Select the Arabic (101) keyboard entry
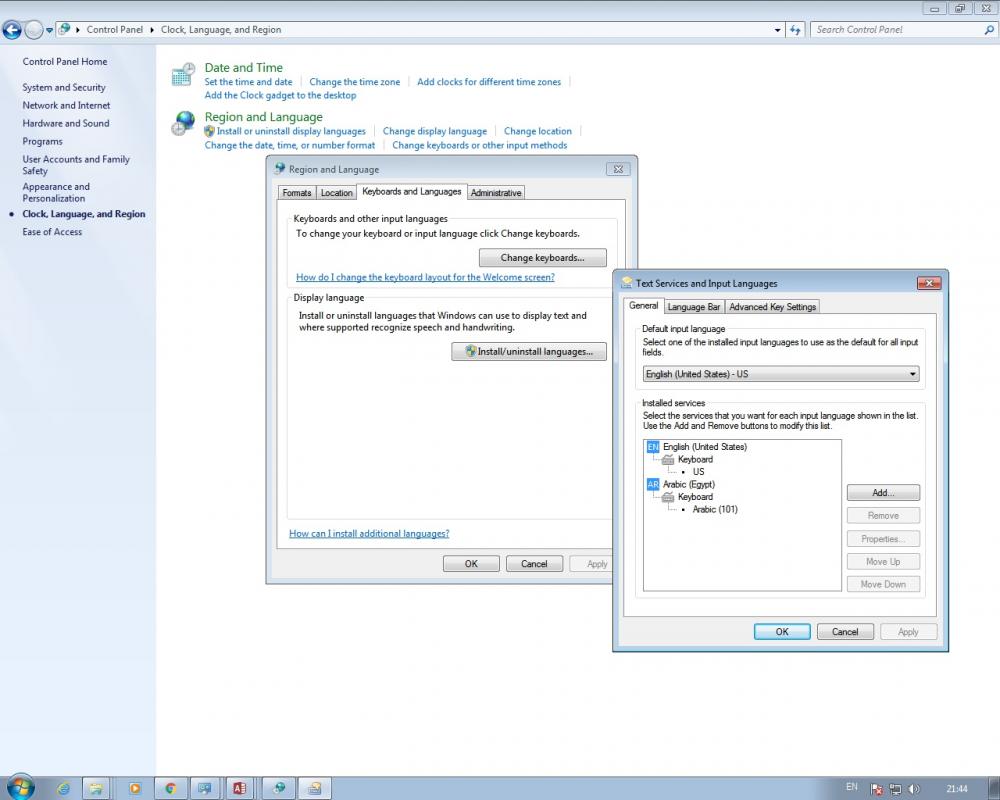Image resolution: width=1000 pixels, height=800 pixels. [x=715, y=509]
